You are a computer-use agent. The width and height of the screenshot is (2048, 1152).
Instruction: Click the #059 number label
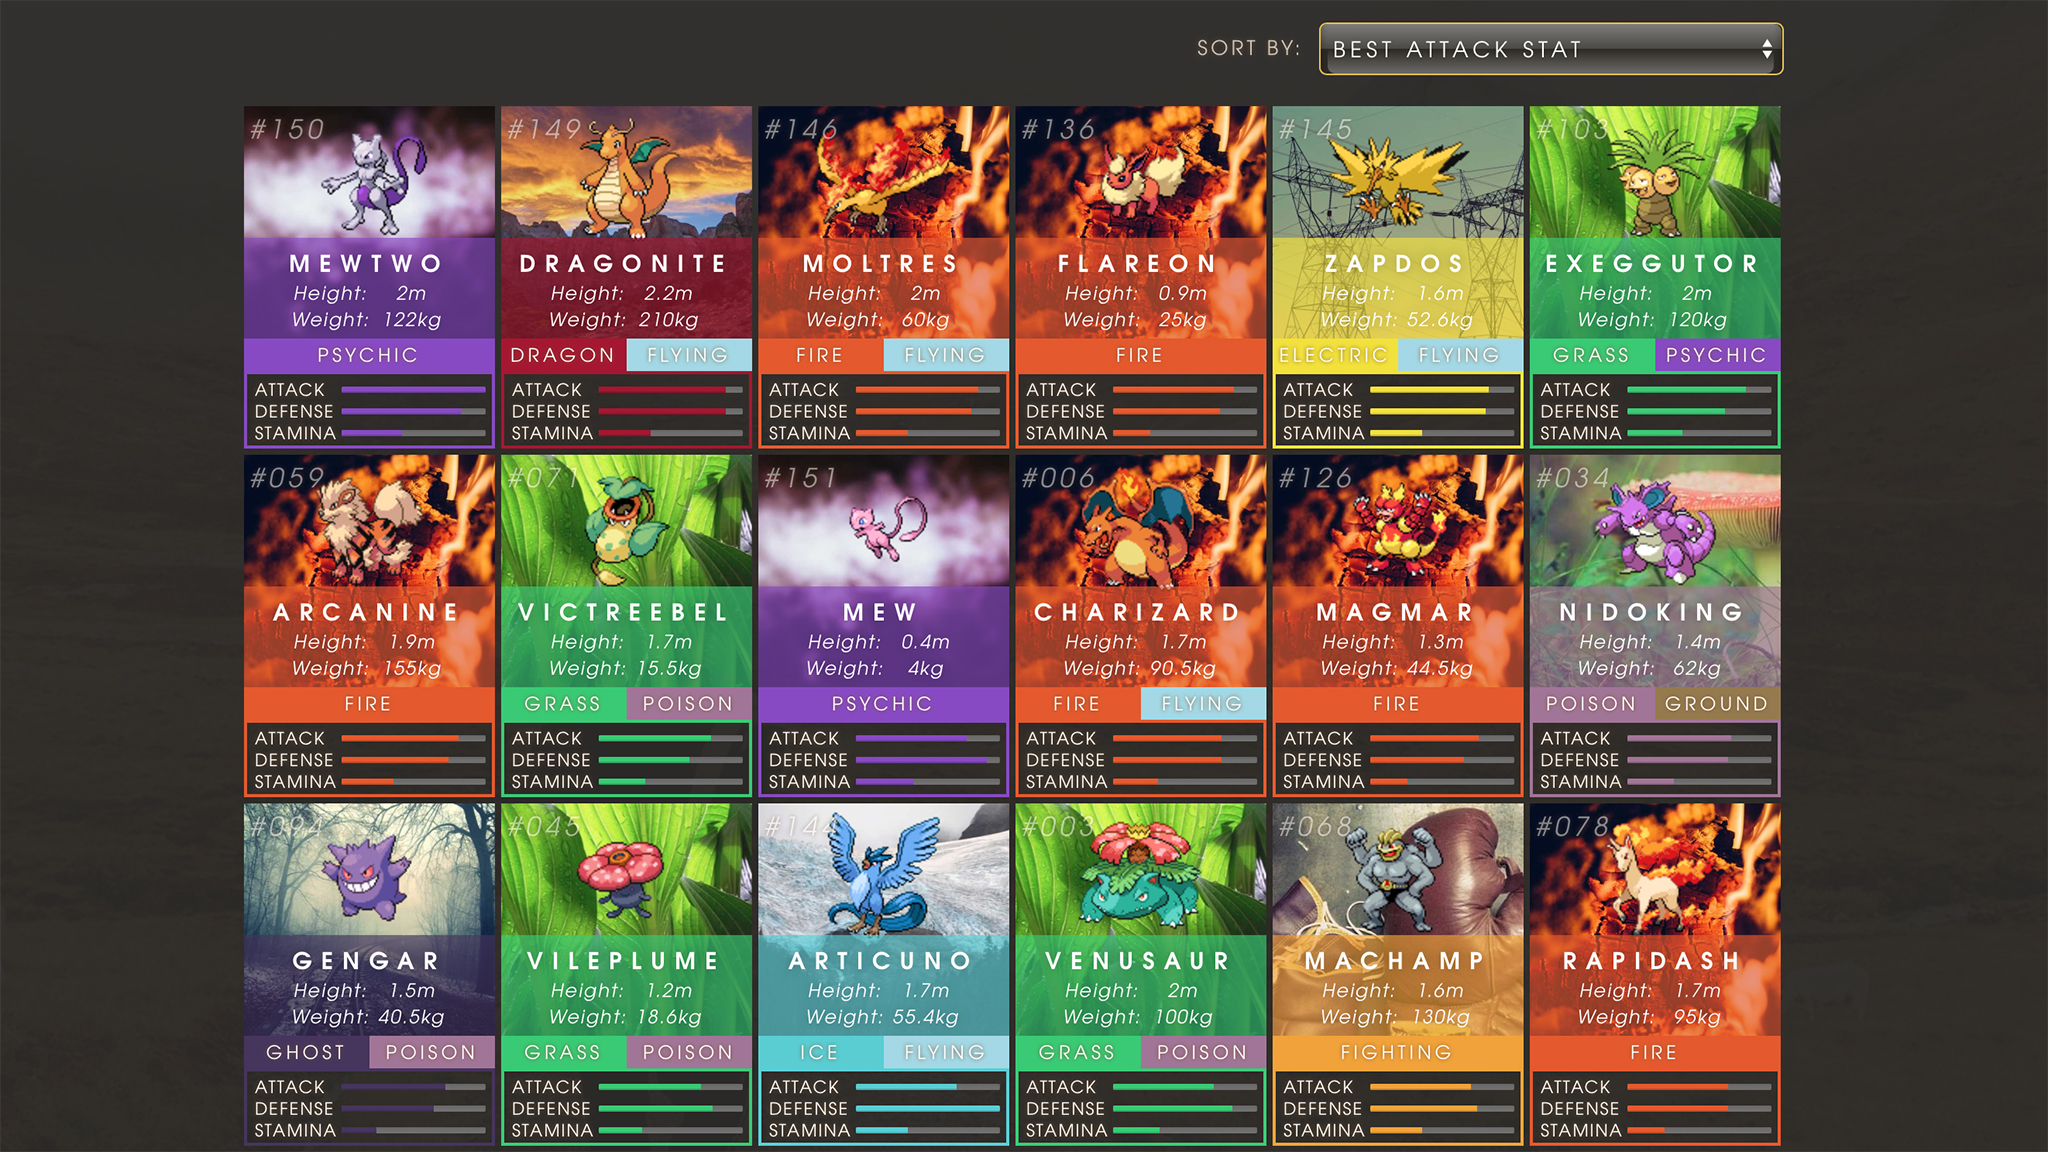click(x=288, y=478)
